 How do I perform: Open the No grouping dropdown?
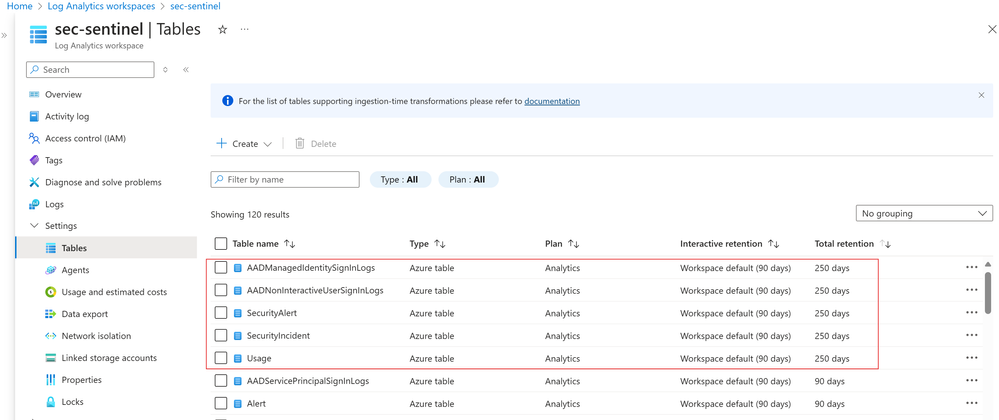pyautogui.click(x=924, y=214)
